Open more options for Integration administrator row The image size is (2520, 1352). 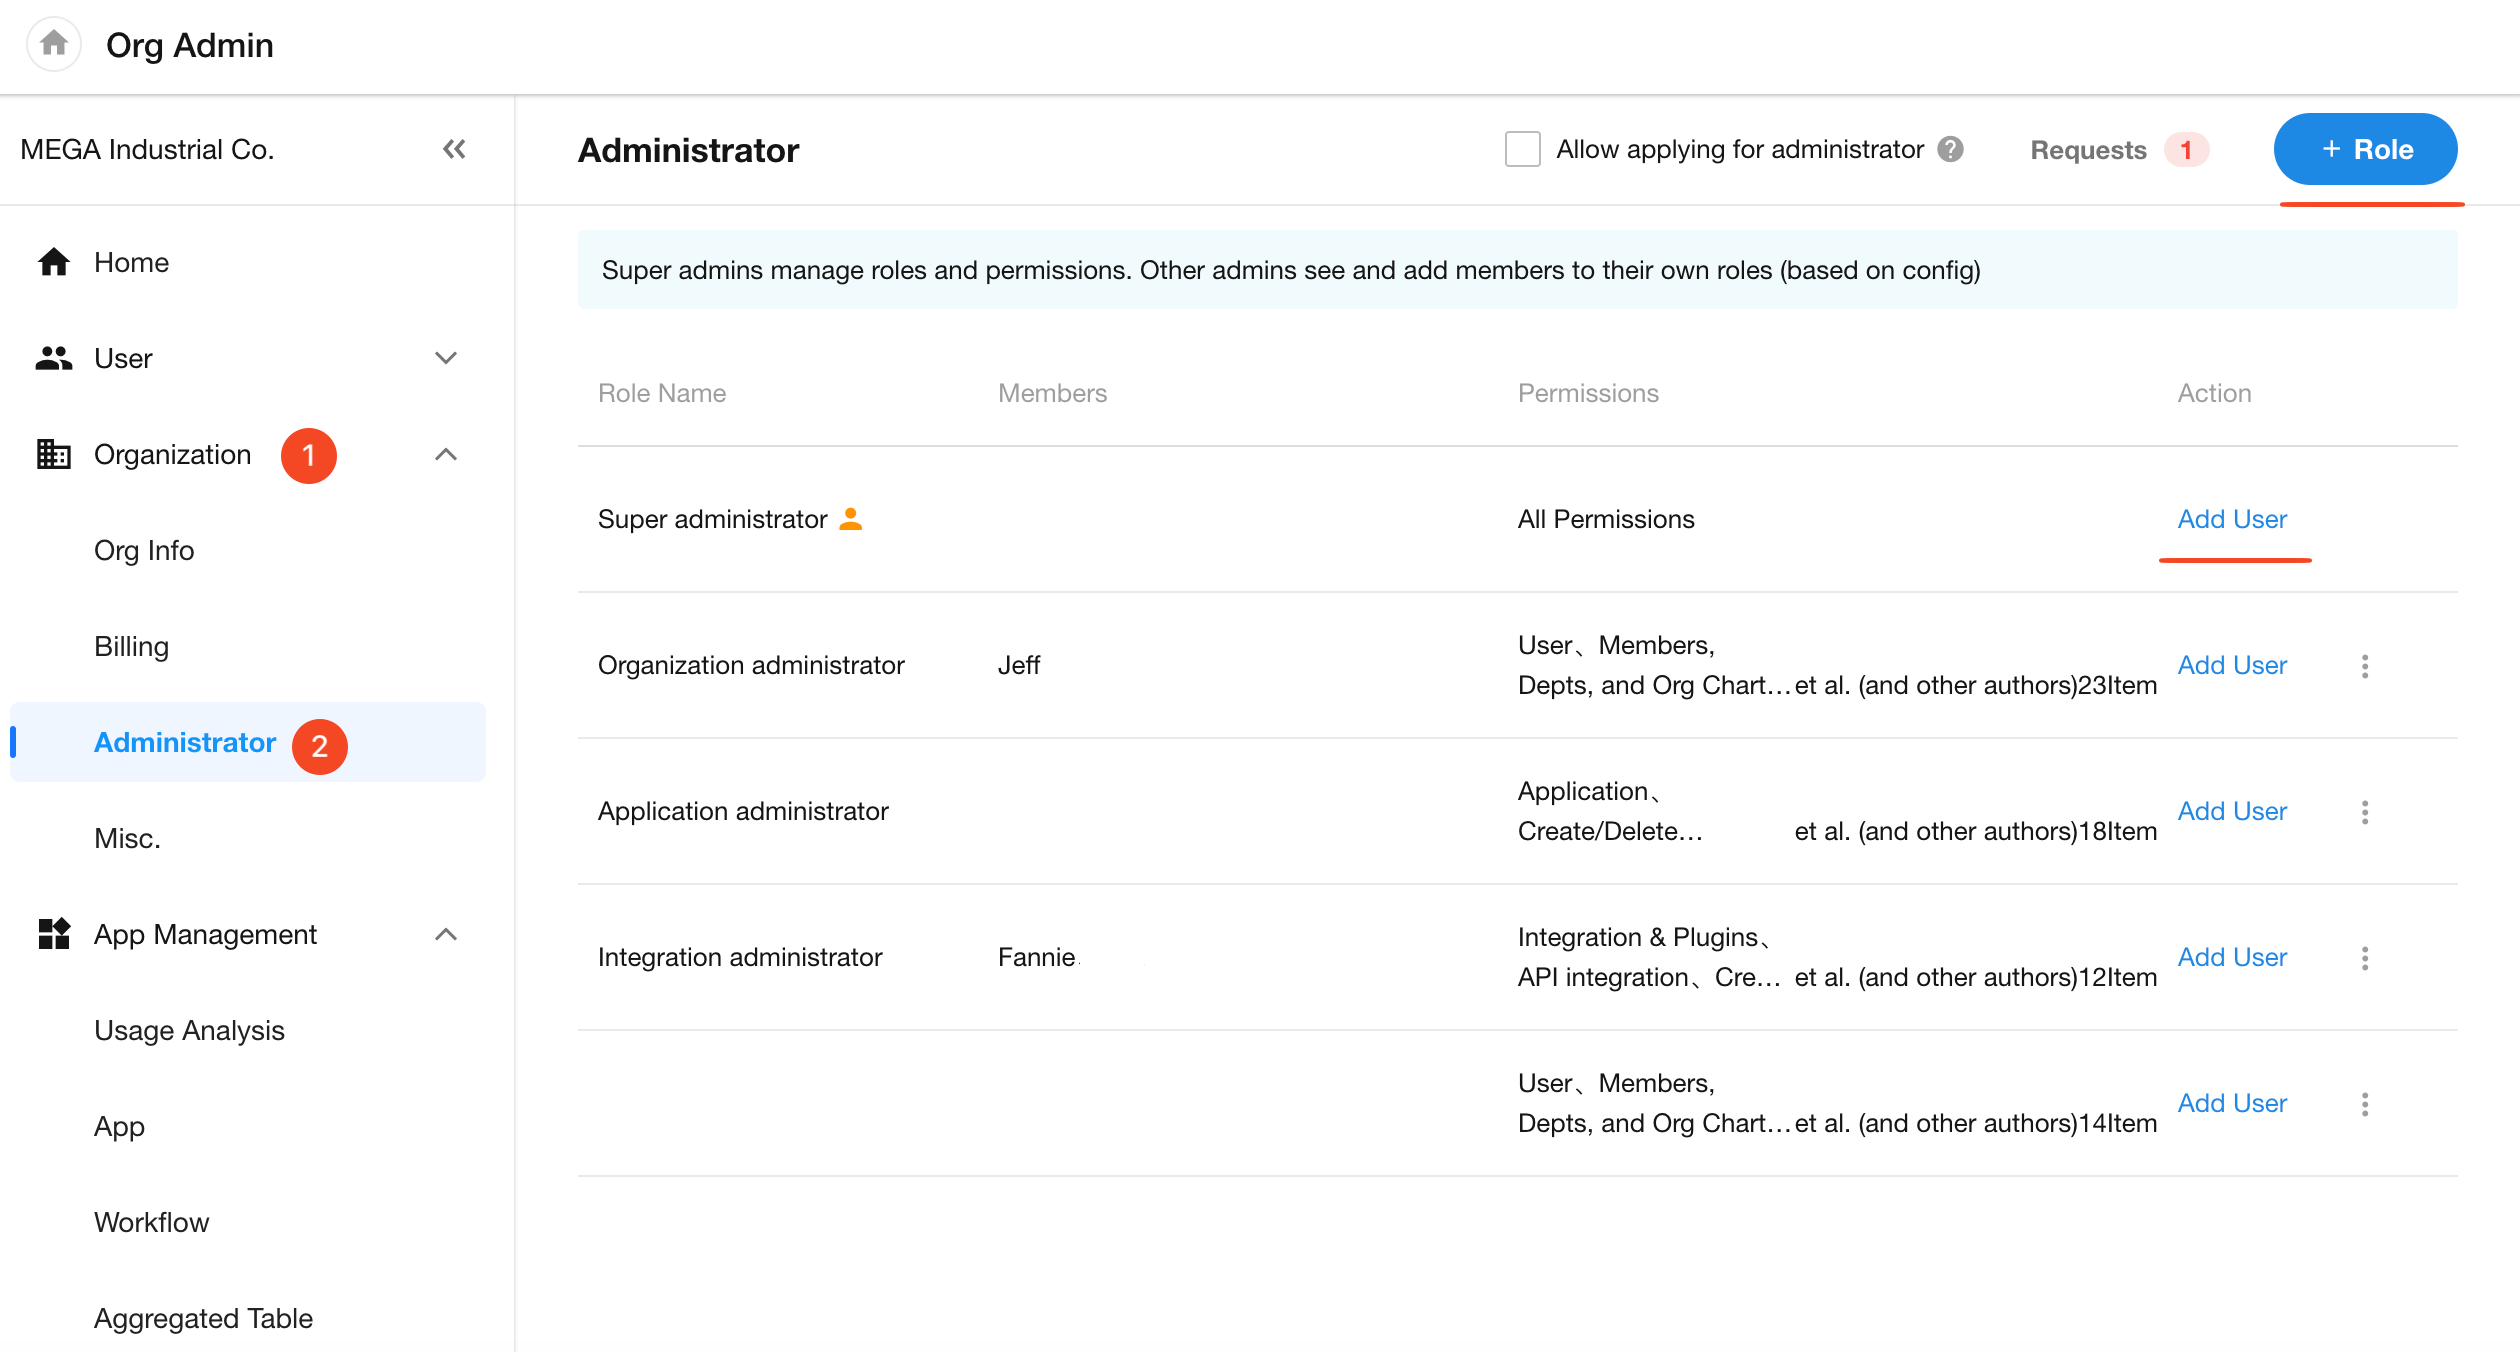2364,958
